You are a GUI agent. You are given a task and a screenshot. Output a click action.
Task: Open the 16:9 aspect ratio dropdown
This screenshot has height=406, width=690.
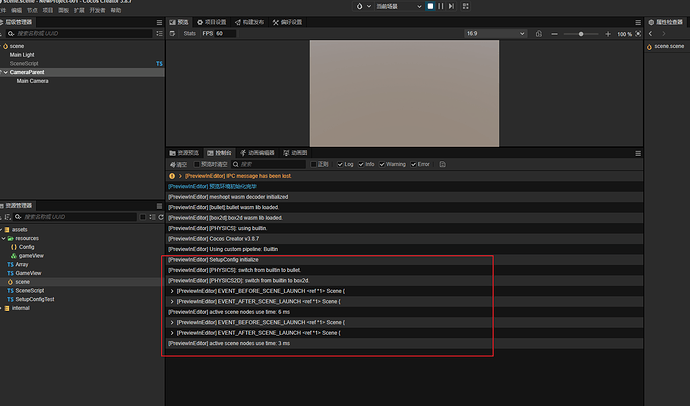click(x=495, y=33)
